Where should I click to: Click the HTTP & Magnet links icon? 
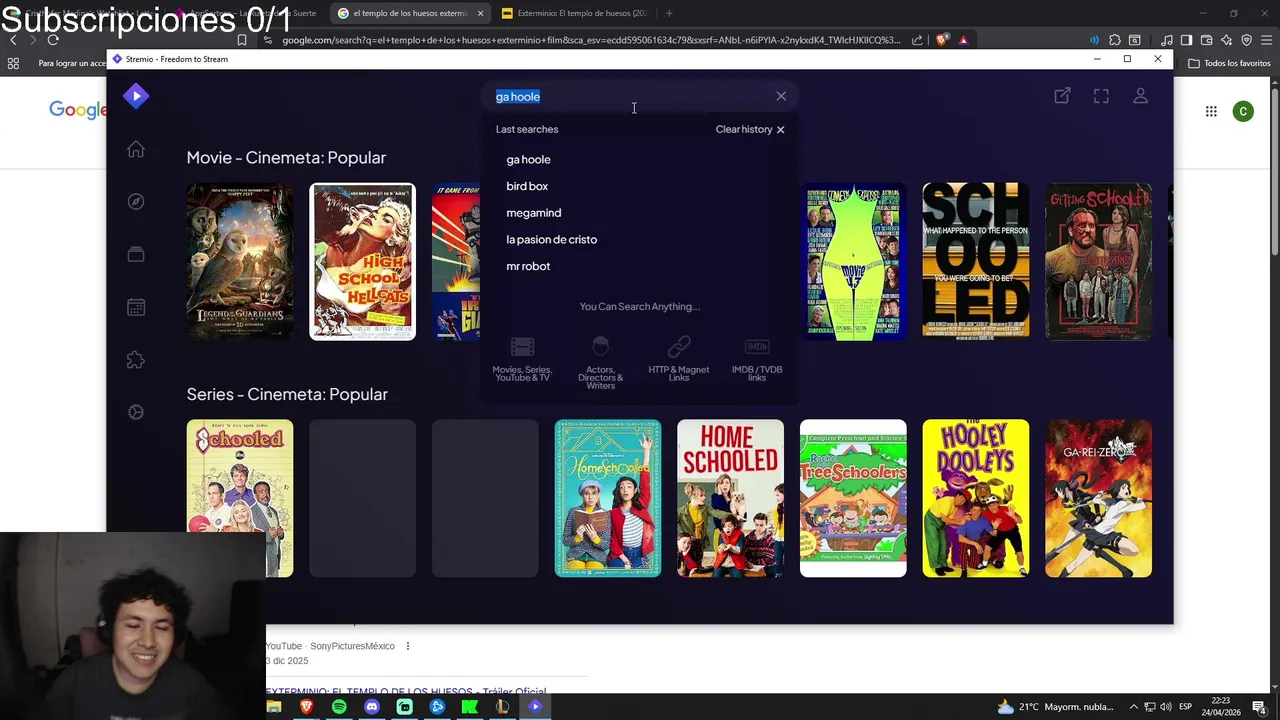click(679, 347)
